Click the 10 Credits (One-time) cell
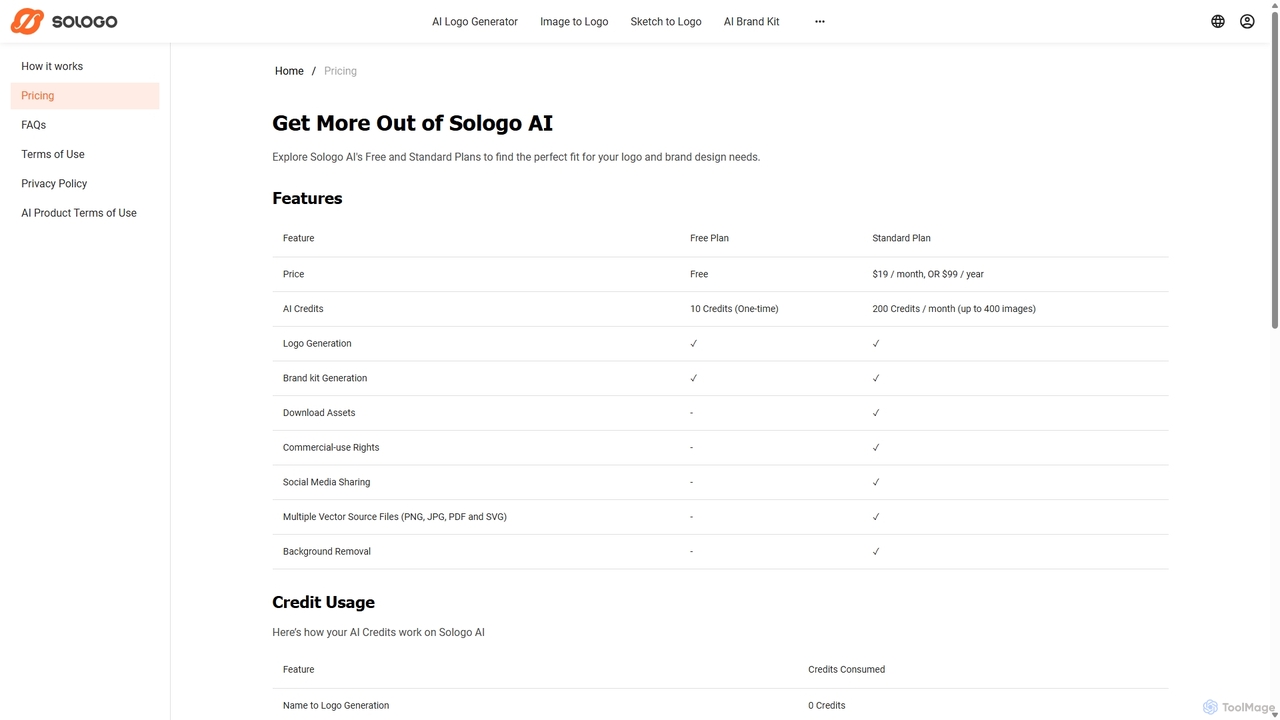1280x720 pixels. 734,309
